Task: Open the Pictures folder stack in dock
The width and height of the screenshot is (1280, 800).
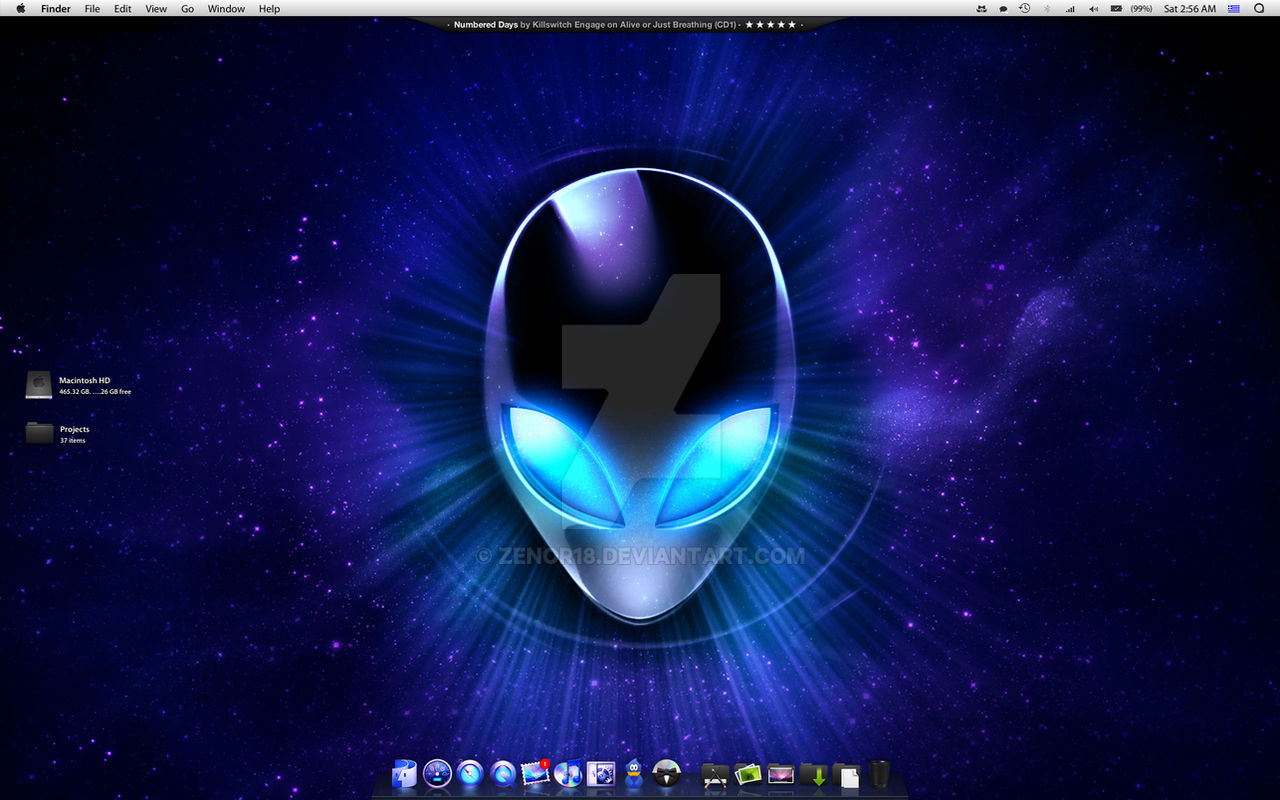Action: [748, 774]
